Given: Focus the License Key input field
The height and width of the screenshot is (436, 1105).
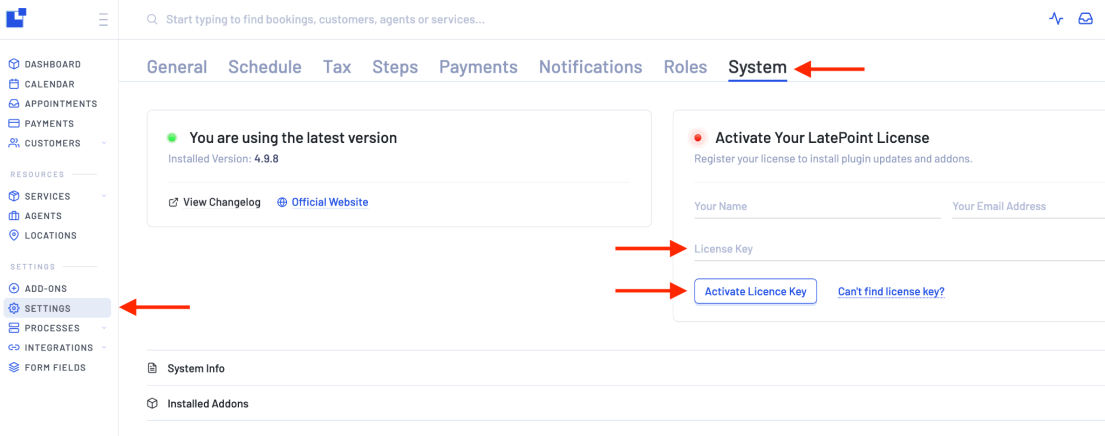Looking at the screenshot, I should click(x=899, y=249).
